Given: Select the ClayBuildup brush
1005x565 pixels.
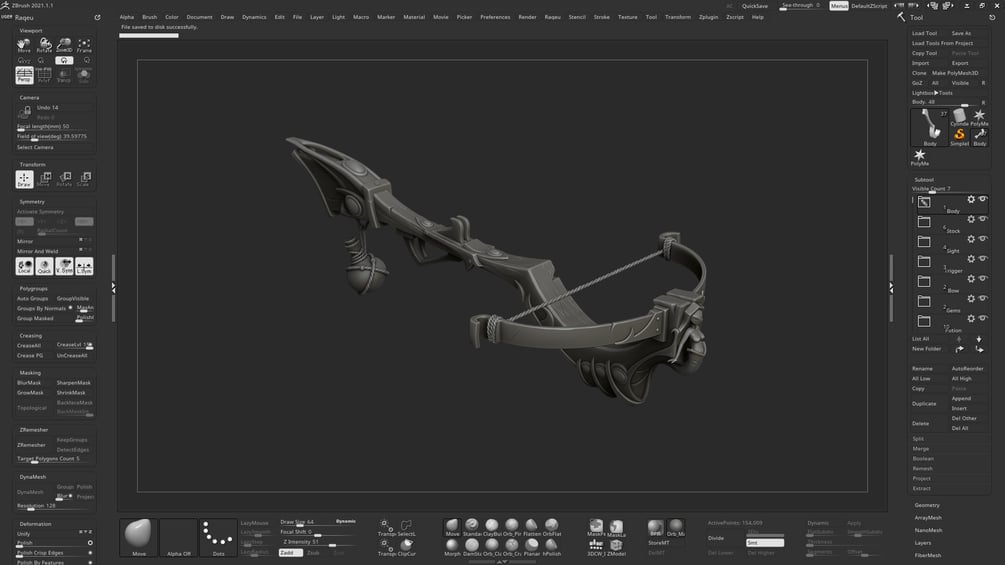Looking at the screenshot, I should tap(492, 527).
